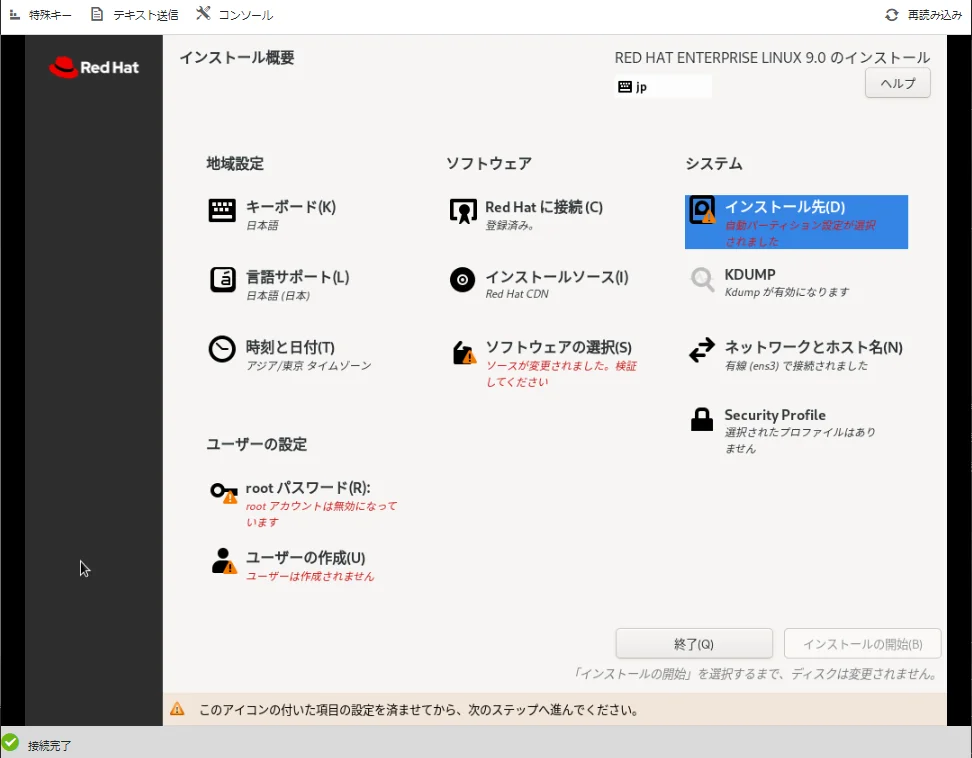Click the ヘルプ button
The width and height of the screenshot is (972, 758).
(x=897, y=83)
